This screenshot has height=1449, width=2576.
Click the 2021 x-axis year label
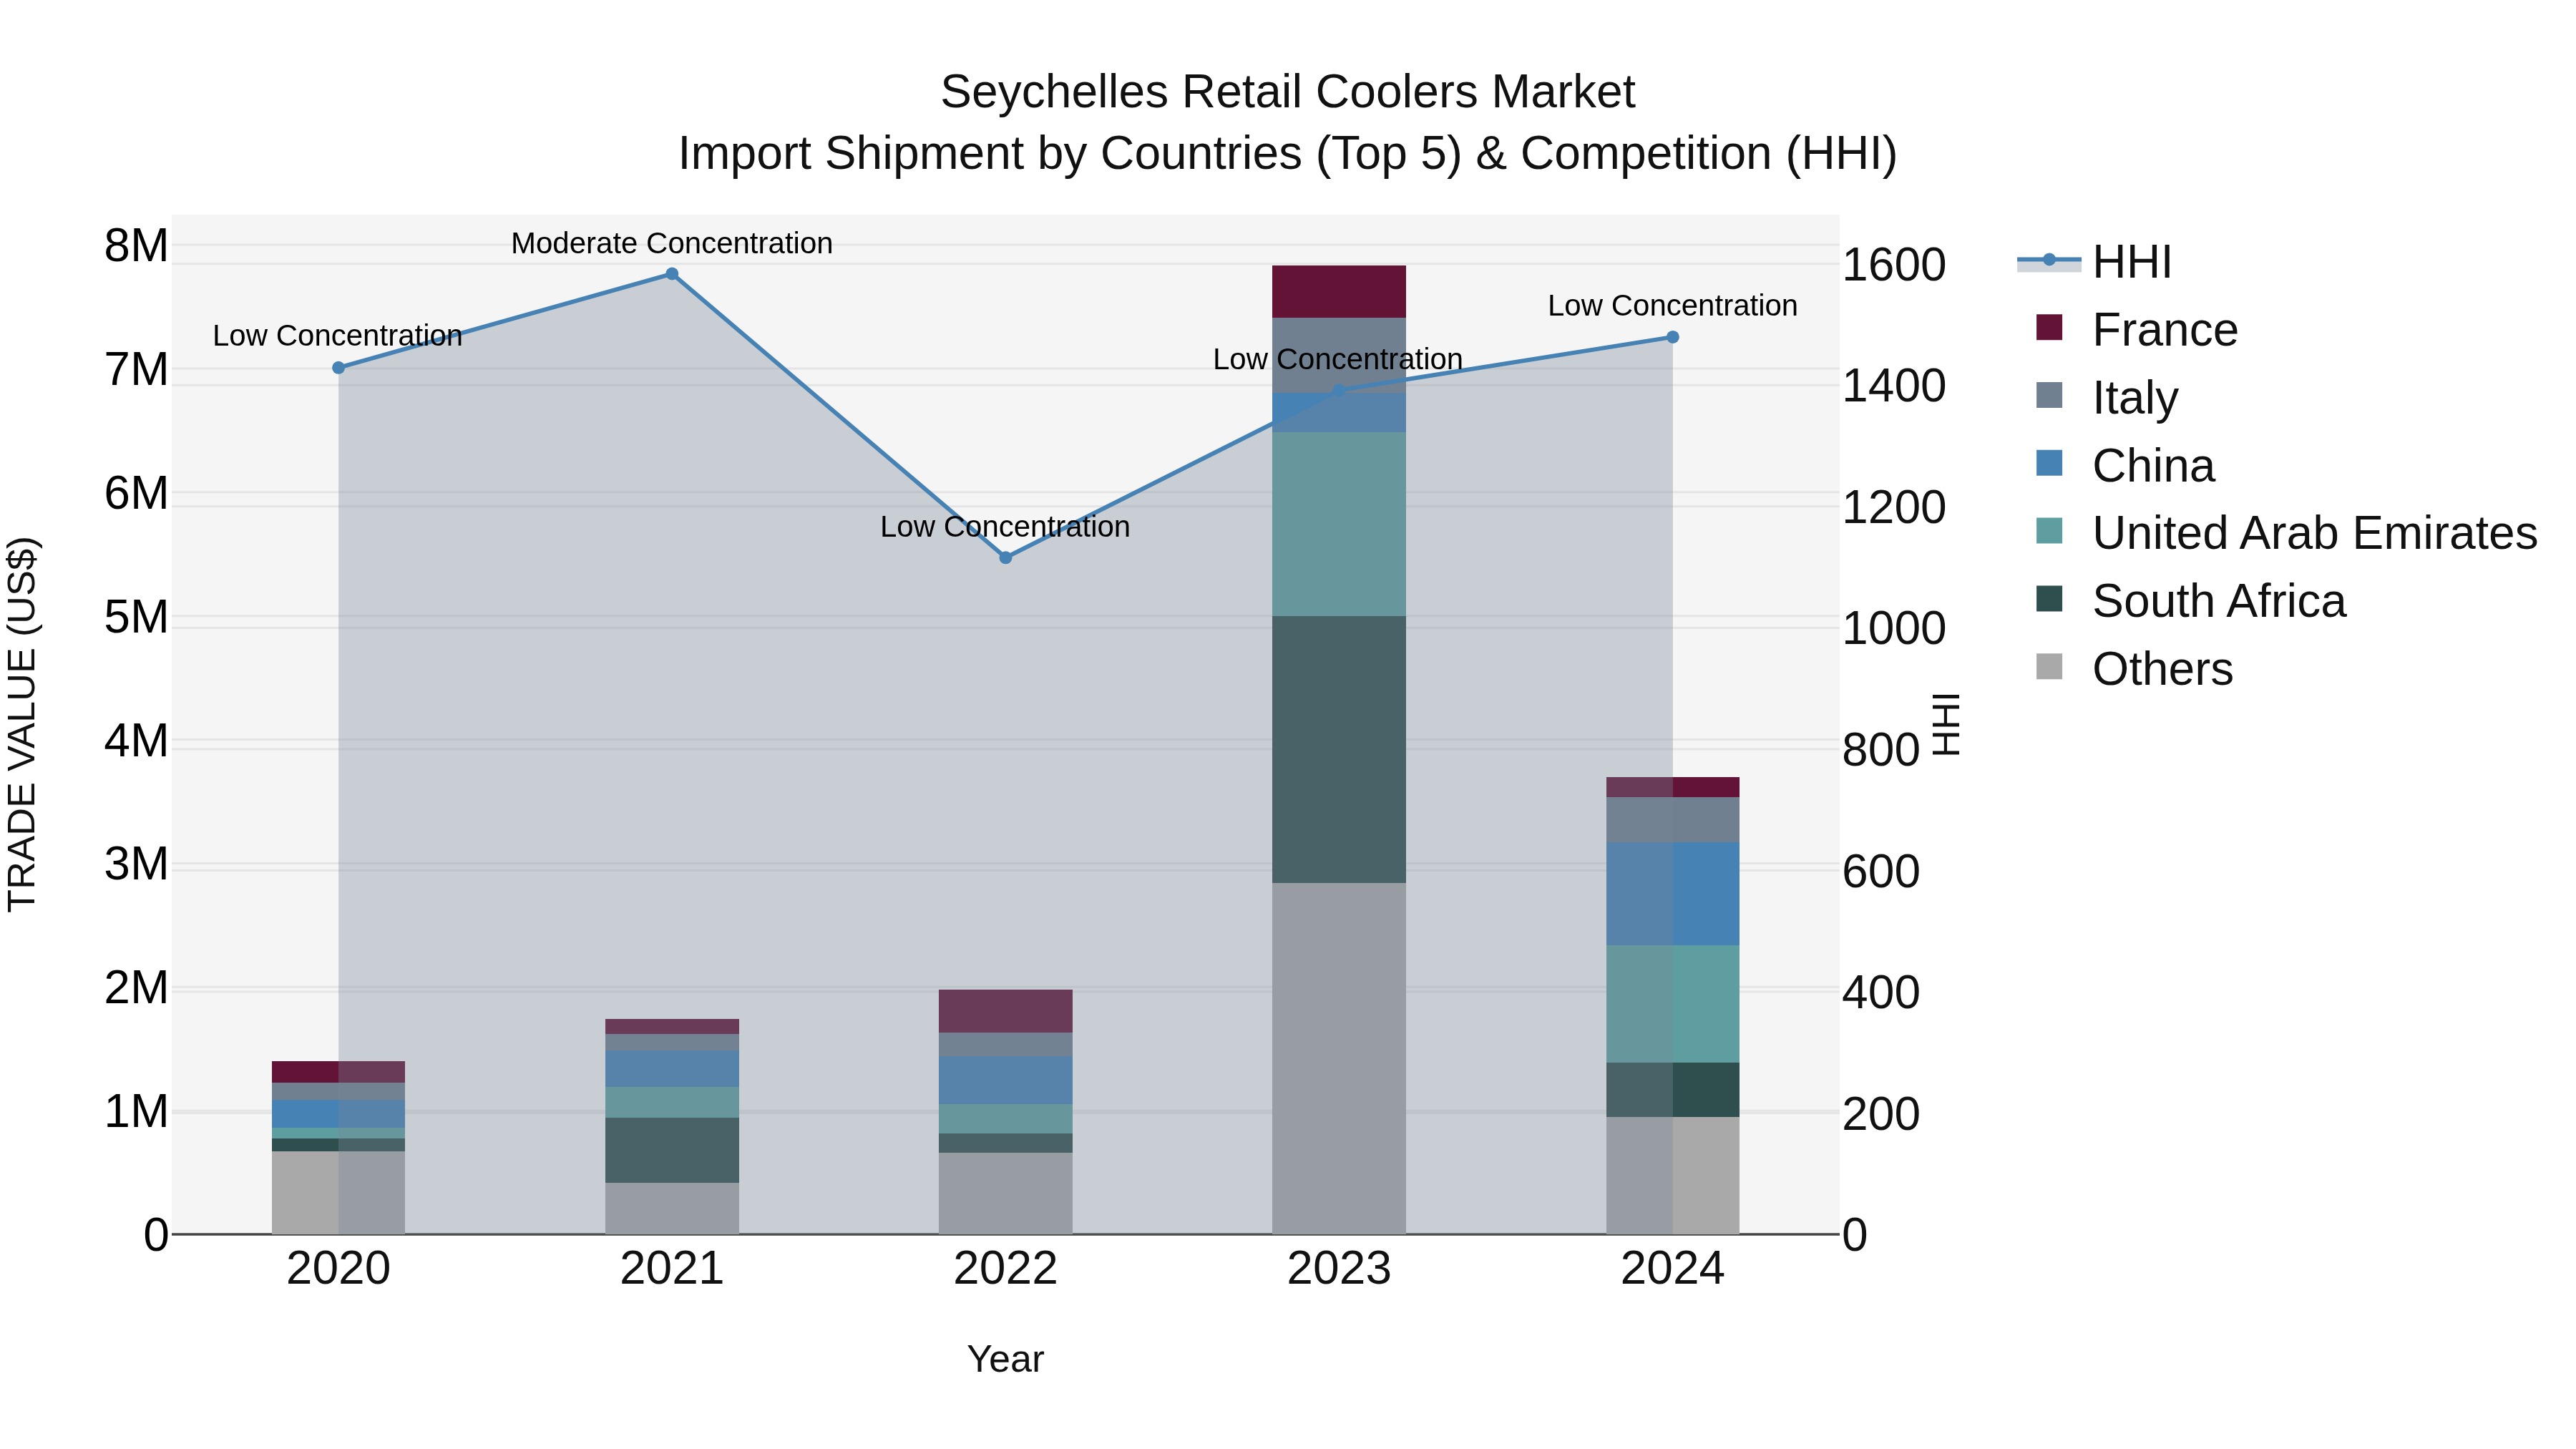[x=672, y=1269]
